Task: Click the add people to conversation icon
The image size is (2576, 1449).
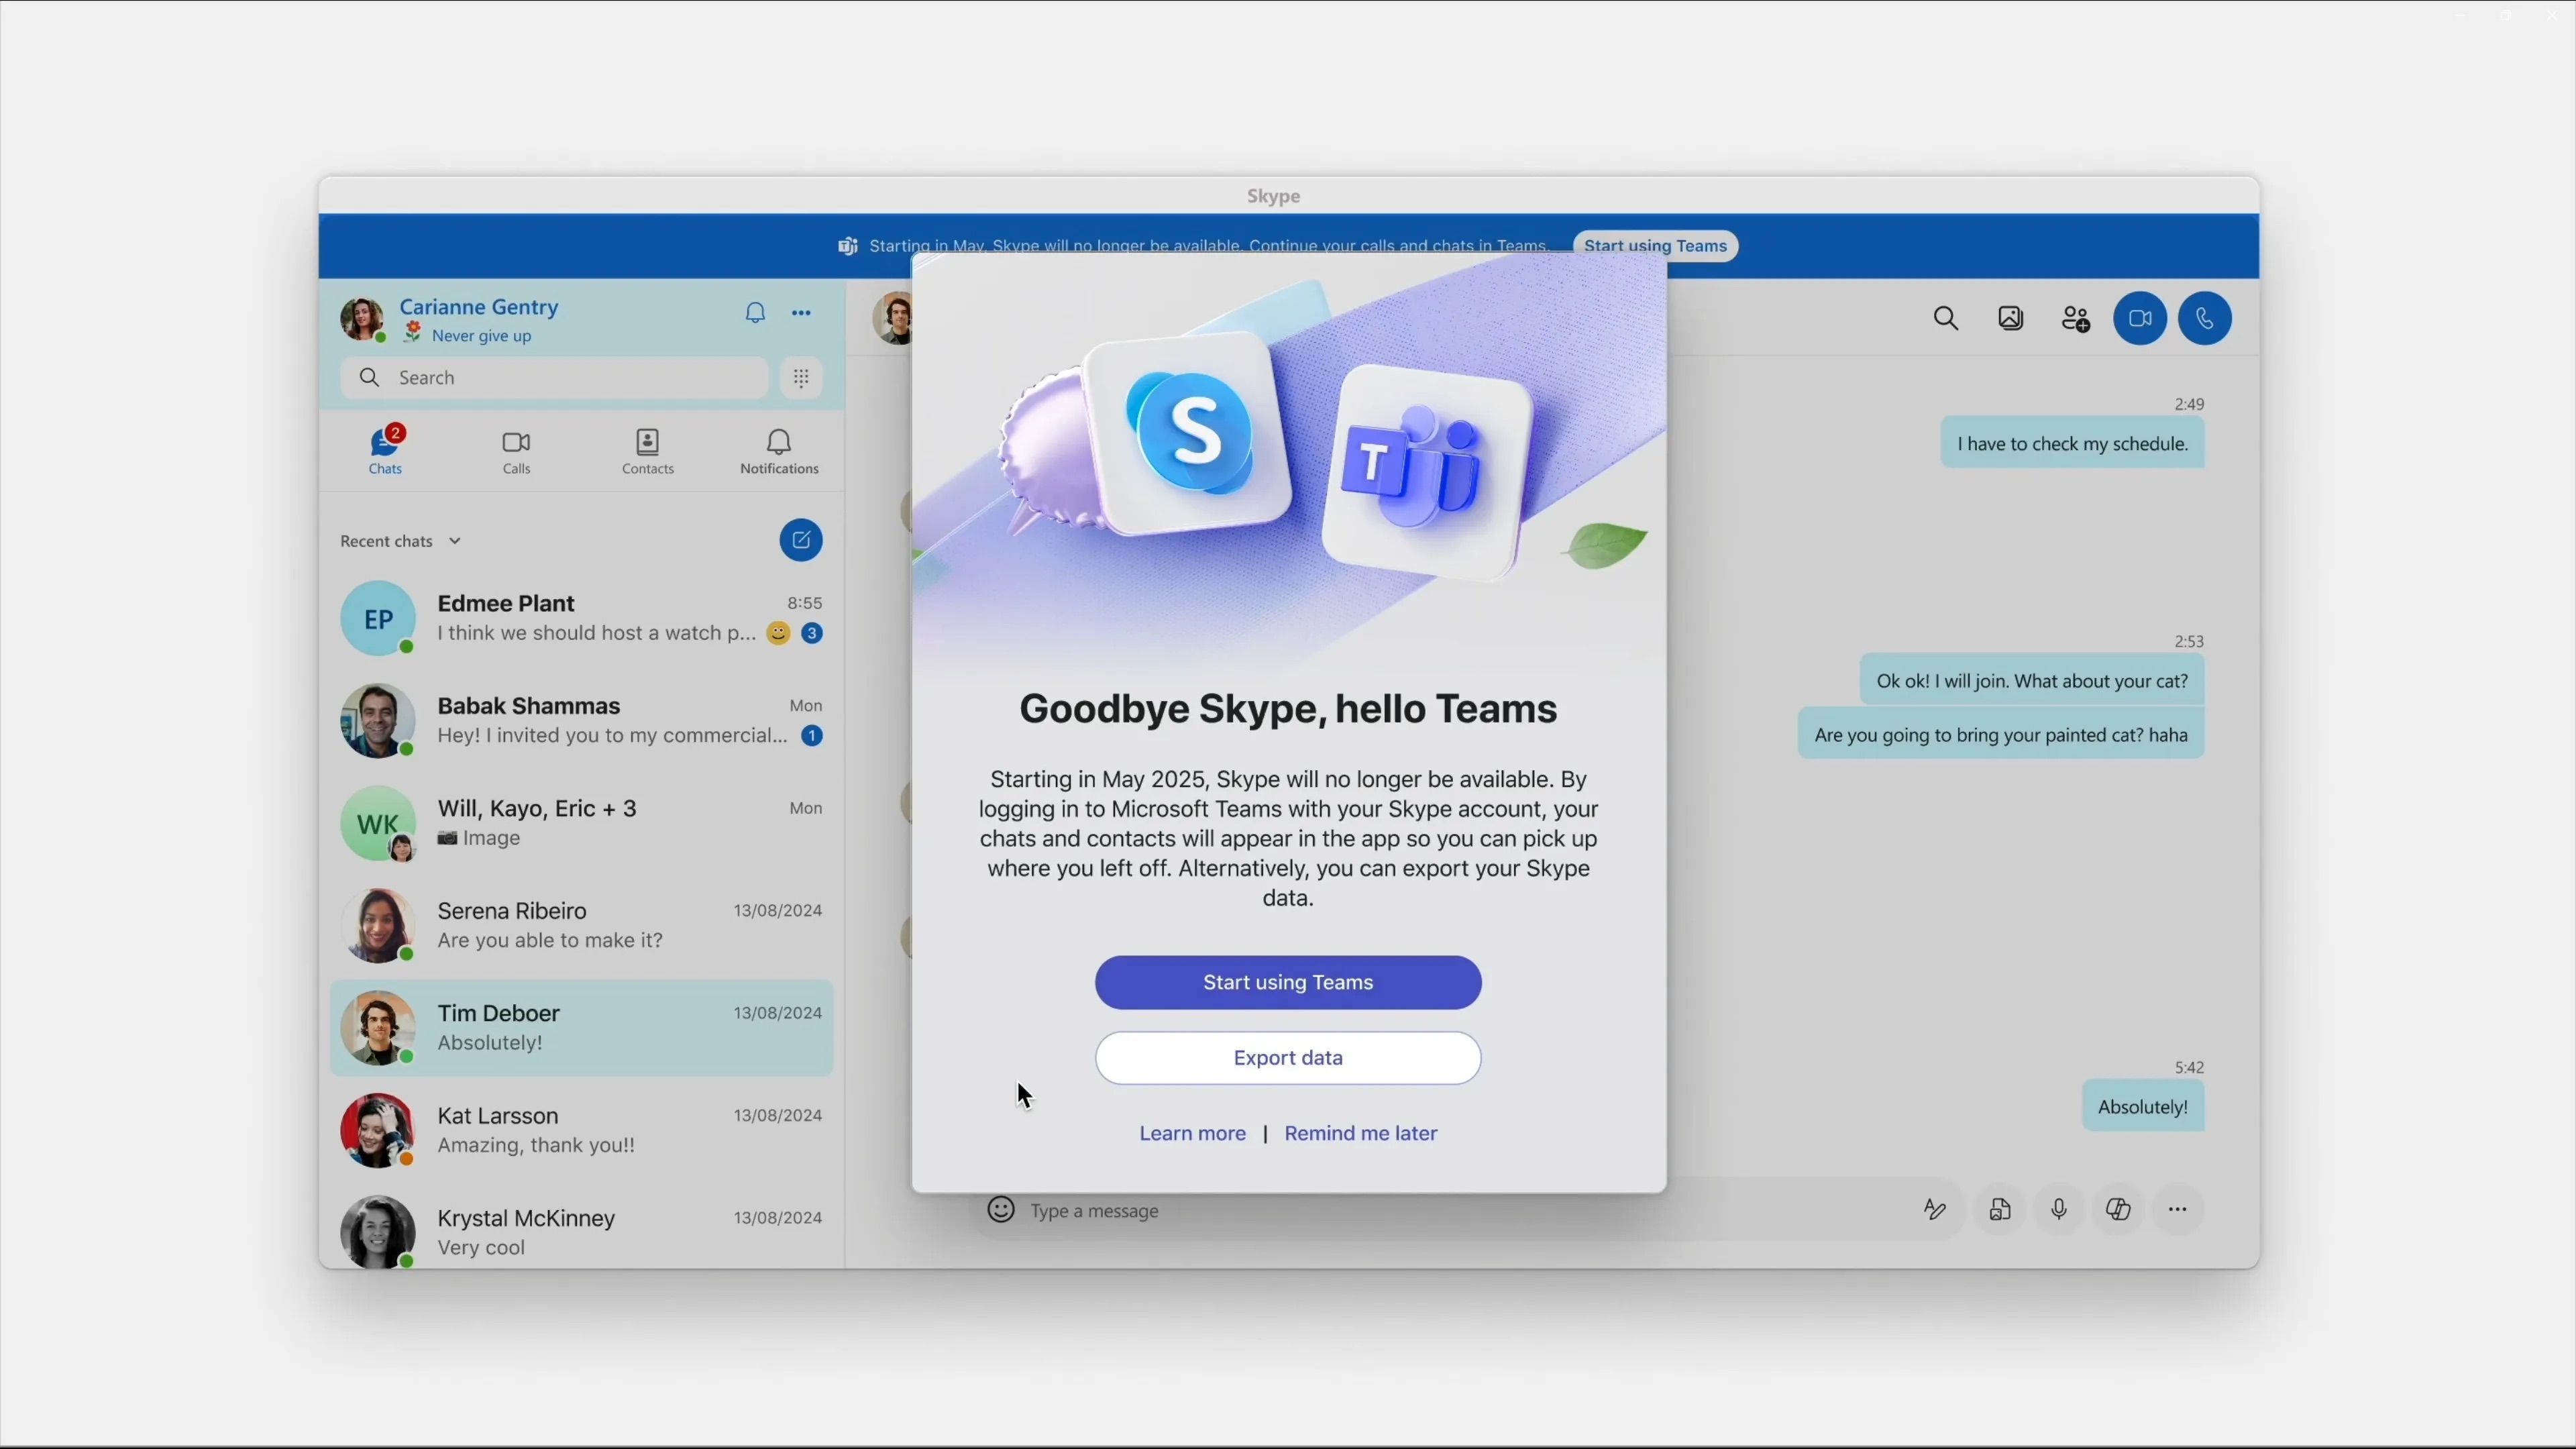Action: click(2076, 319)
